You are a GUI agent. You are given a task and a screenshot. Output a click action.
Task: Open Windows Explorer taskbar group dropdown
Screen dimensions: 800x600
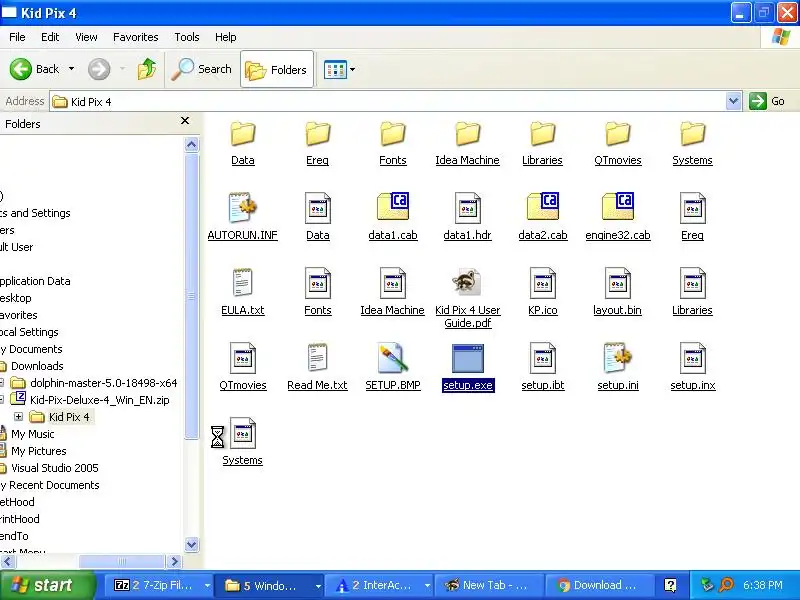317,586
